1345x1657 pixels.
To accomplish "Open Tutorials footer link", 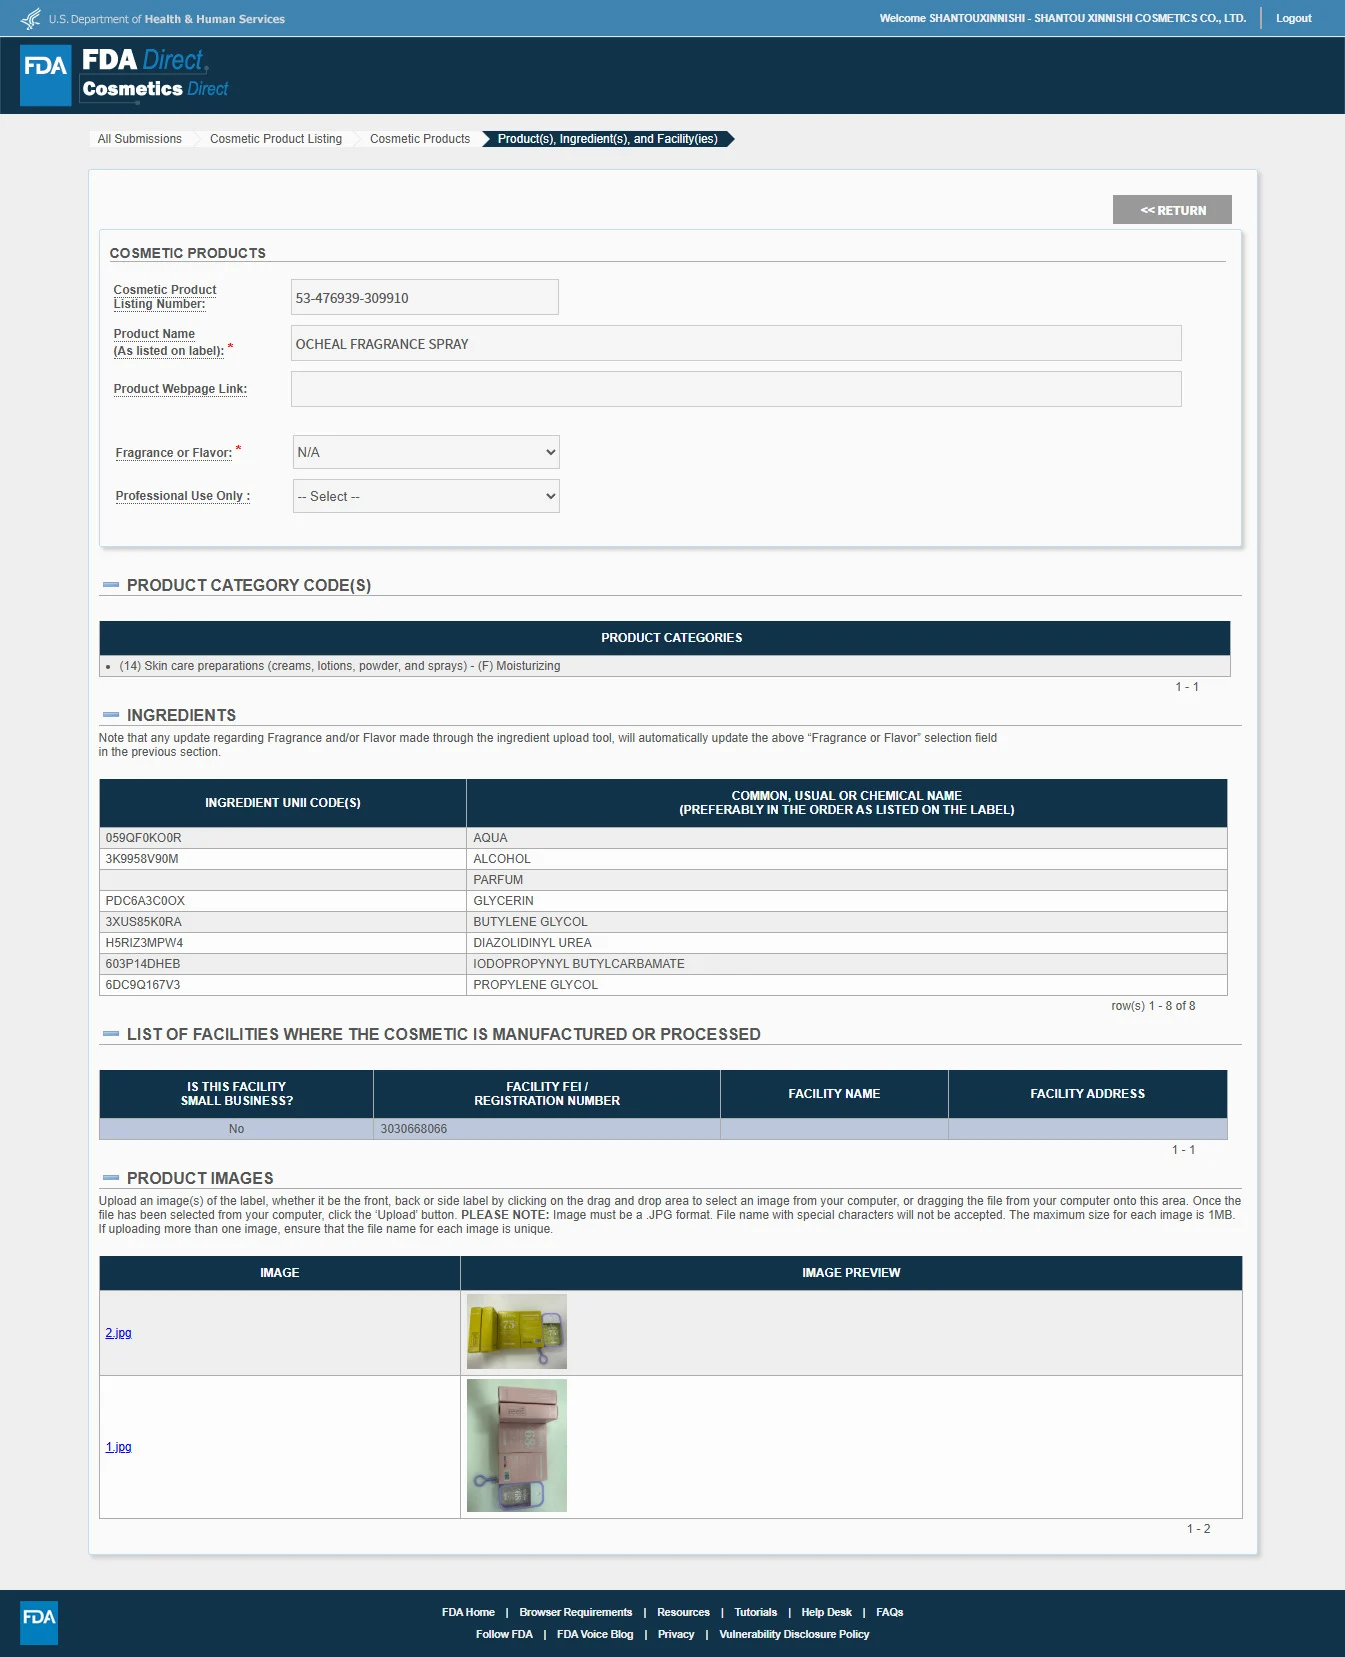I will [755, 1612].
